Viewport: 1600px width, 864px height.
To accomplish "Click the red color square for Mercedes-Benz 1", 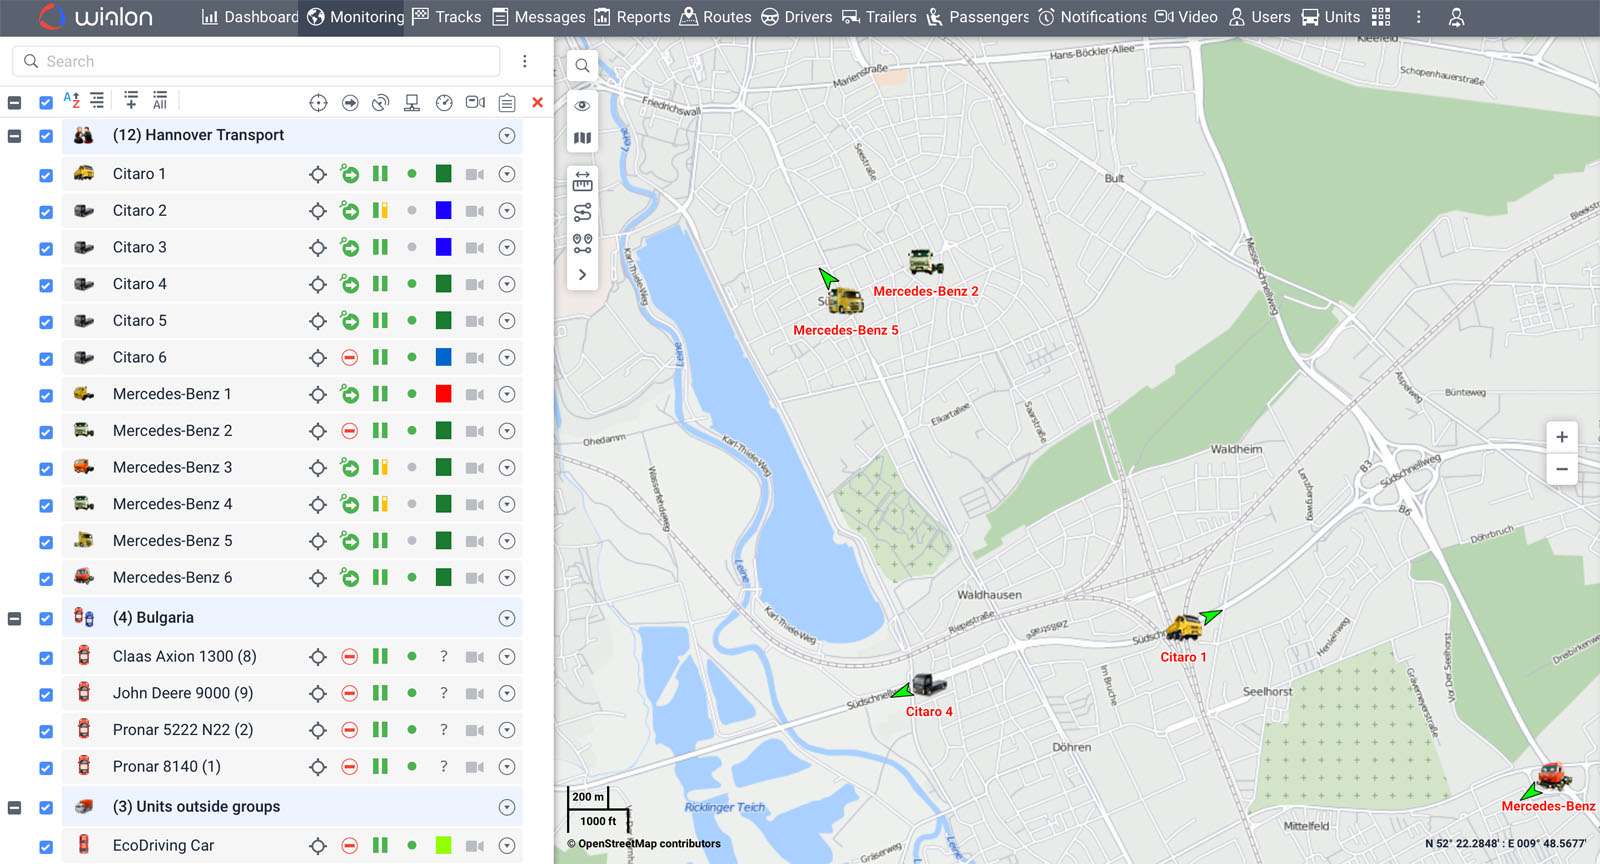I will (x=443, y=394).
